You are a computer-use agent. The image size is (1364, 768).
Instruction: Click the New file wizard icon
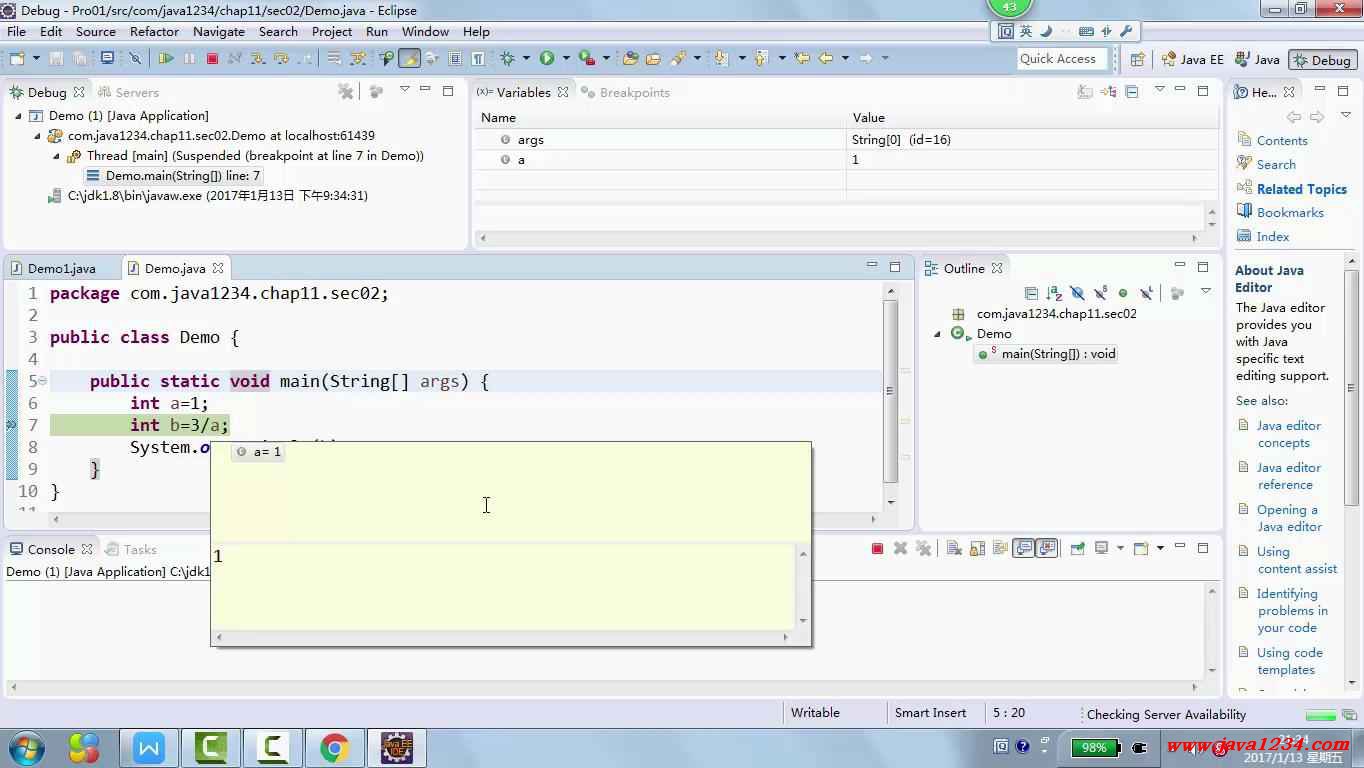pyautogui.click(x=17, y=59)
